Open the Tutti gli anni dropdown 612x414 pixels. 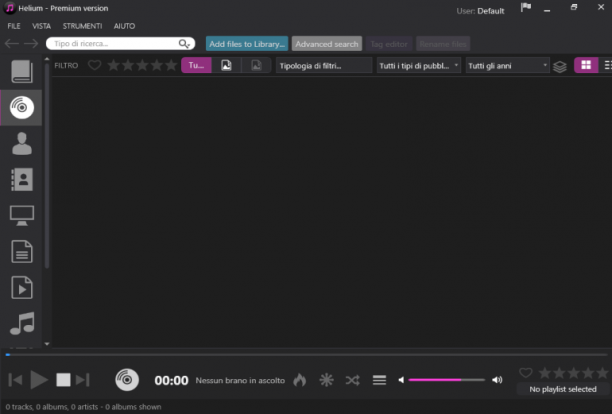(507, 66)
